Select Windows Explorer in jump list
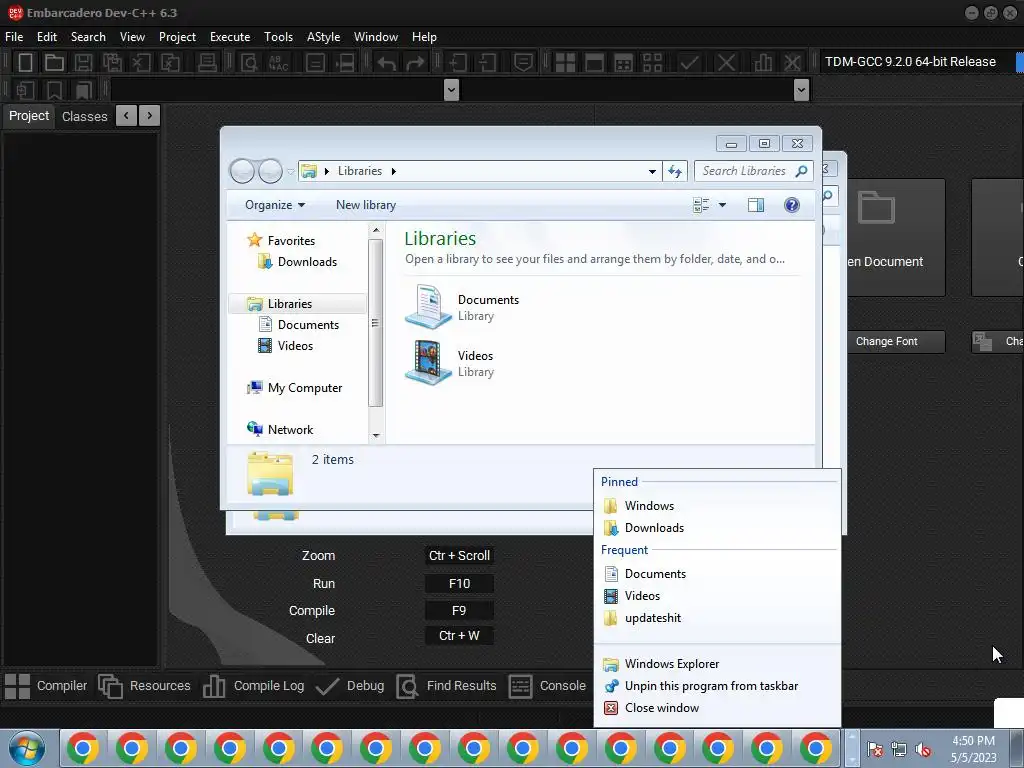1024x768 pixels. coord(716,664)
